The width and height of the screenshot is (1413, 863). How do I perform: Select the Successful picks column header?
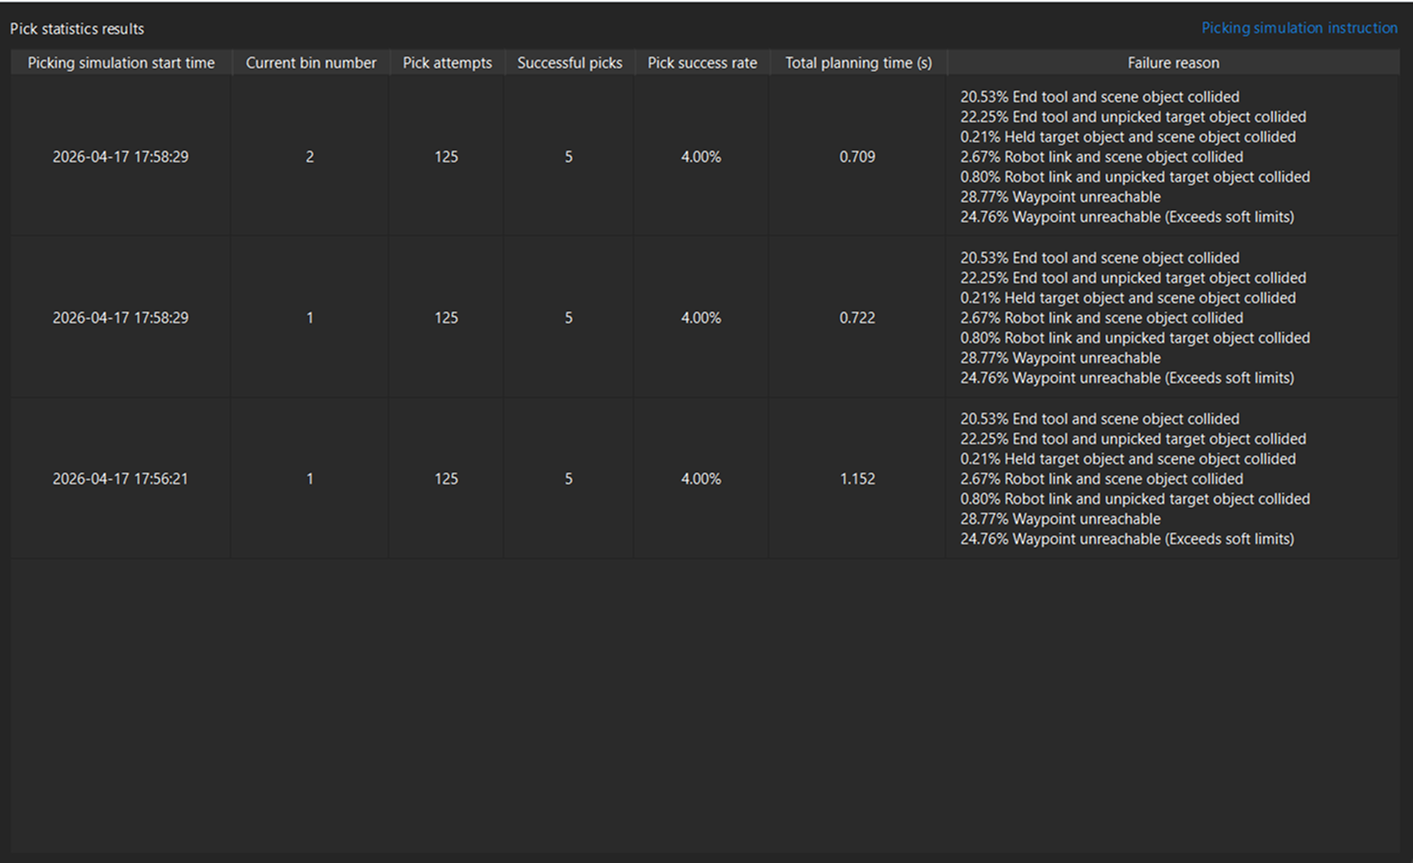tap(569, 62)
